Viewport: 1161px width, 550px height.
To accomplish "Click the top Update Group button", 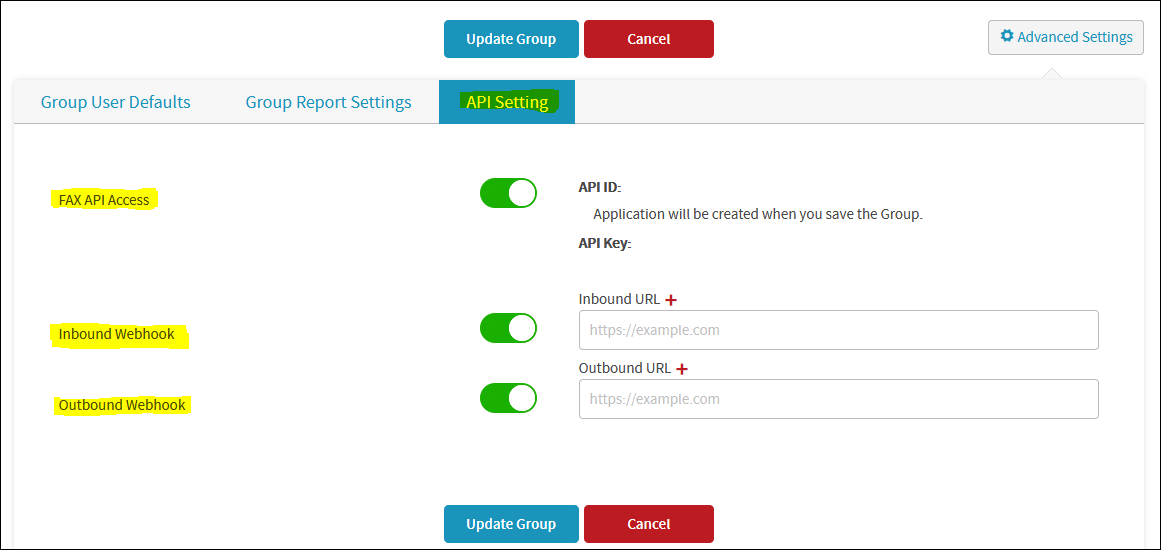I will 511,39.
